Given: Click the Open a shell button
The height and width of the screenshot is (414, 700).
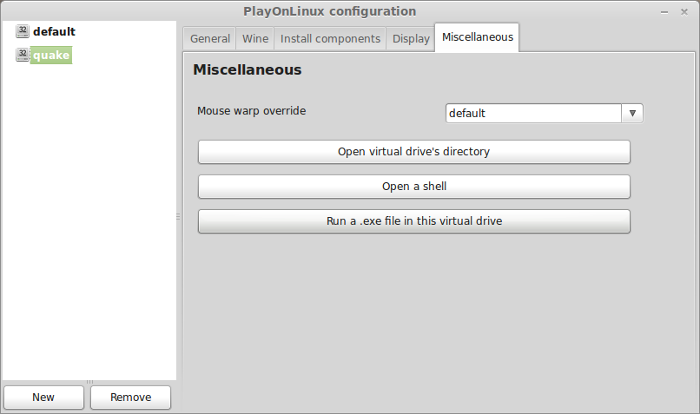Looking at the screenshot, I should (x=414, y=187).
